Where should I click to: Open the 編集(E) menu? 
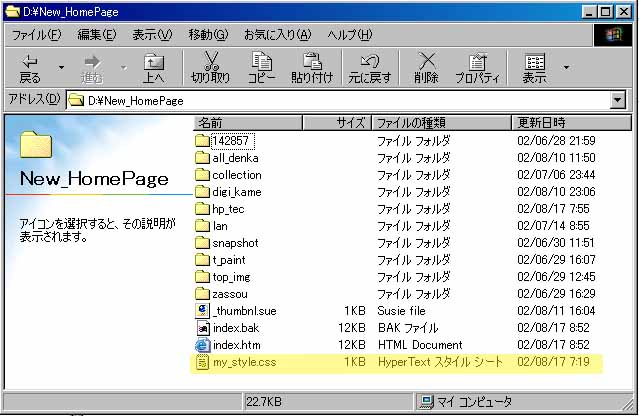point(97,35)
